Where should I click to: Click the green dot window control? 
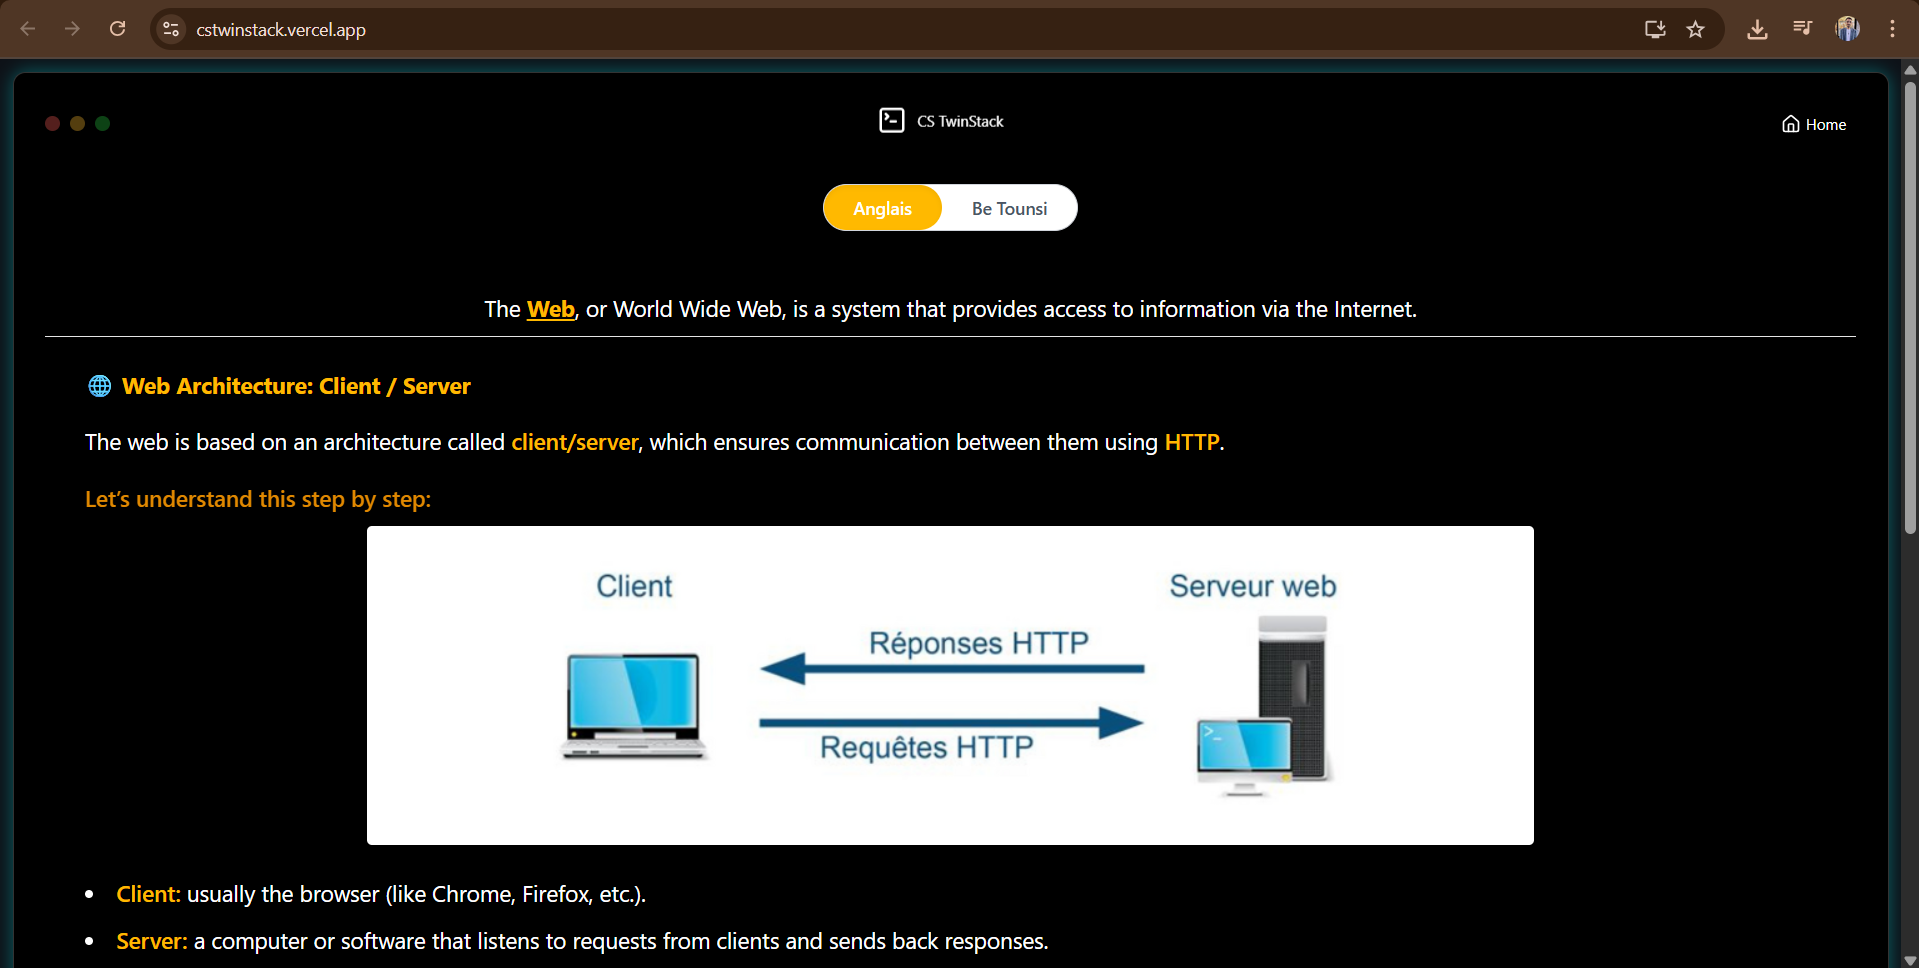(x=102, y=123)
